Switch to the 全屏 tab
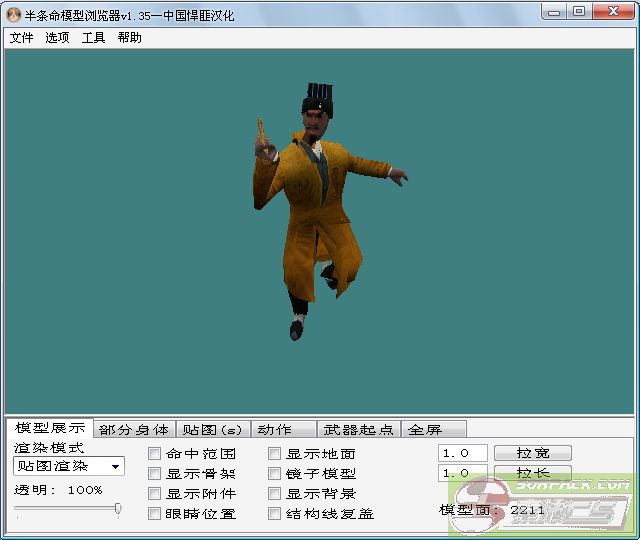This screenshot has height=540, width=640. pyautogui.click(x=424, y=430)
